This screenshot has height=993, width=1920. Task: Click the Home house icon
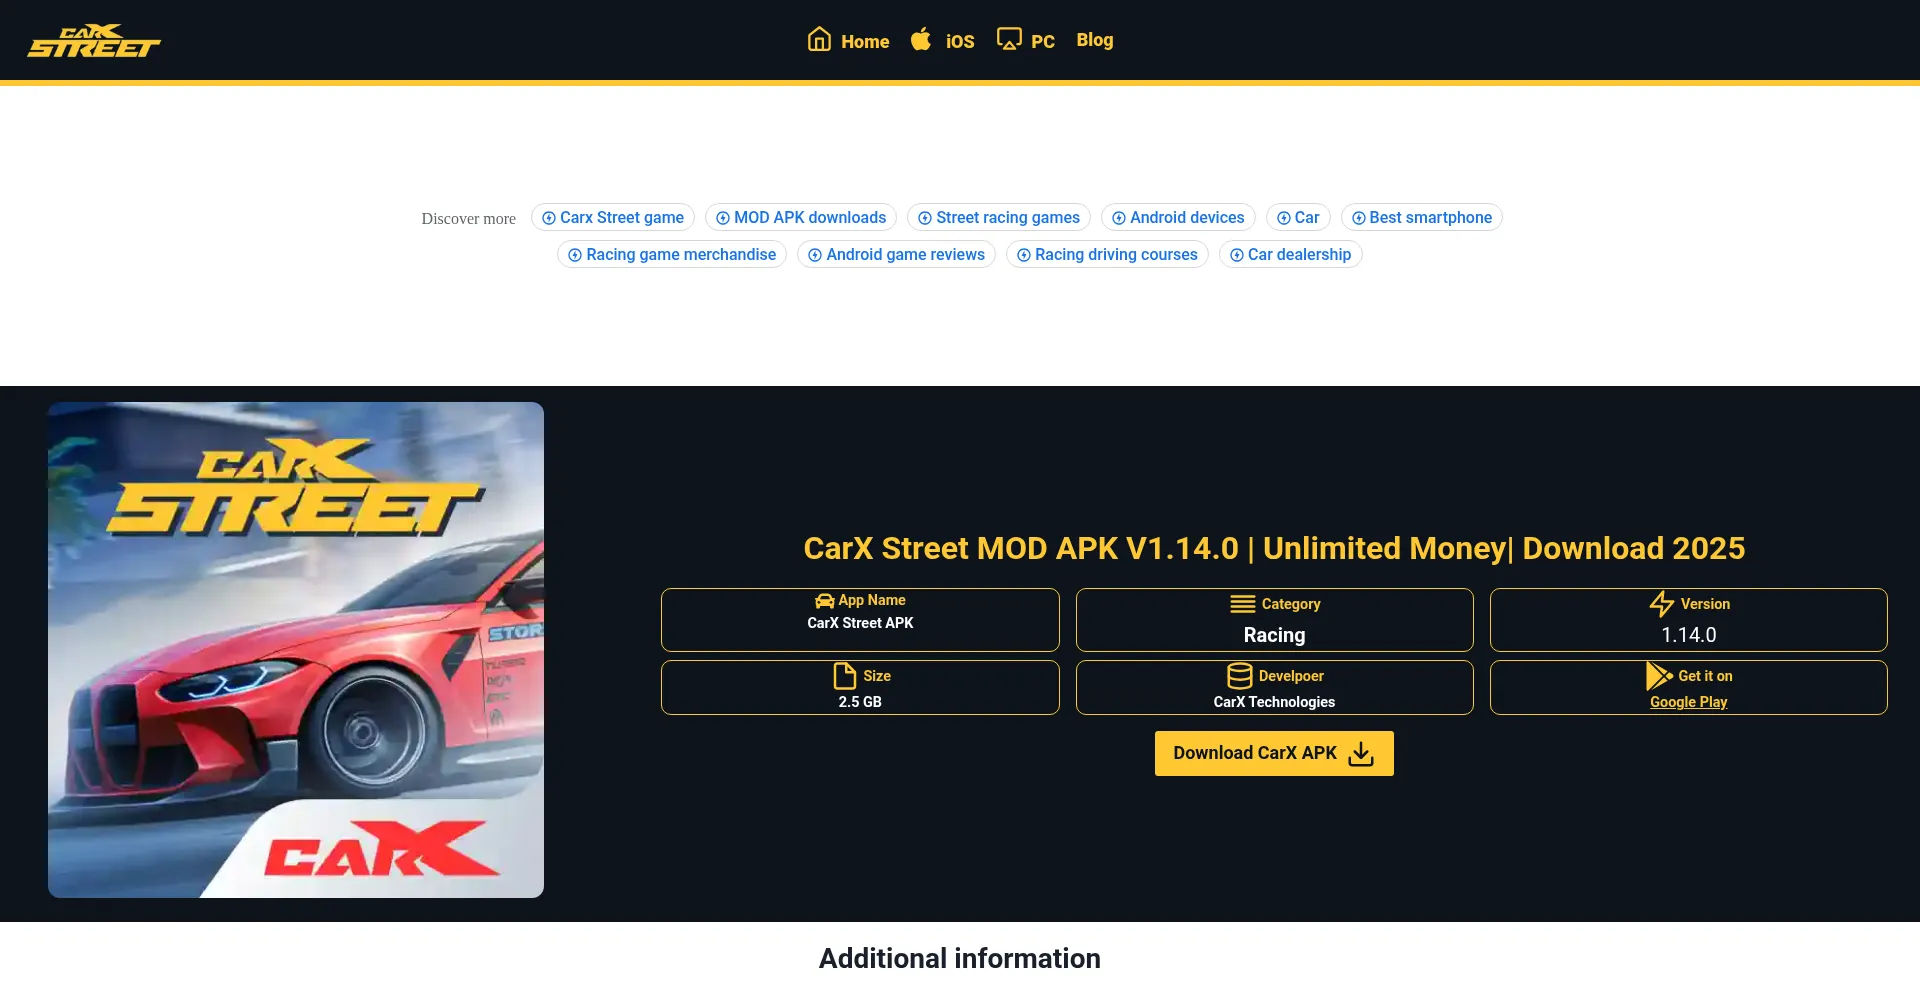point(819,40)
